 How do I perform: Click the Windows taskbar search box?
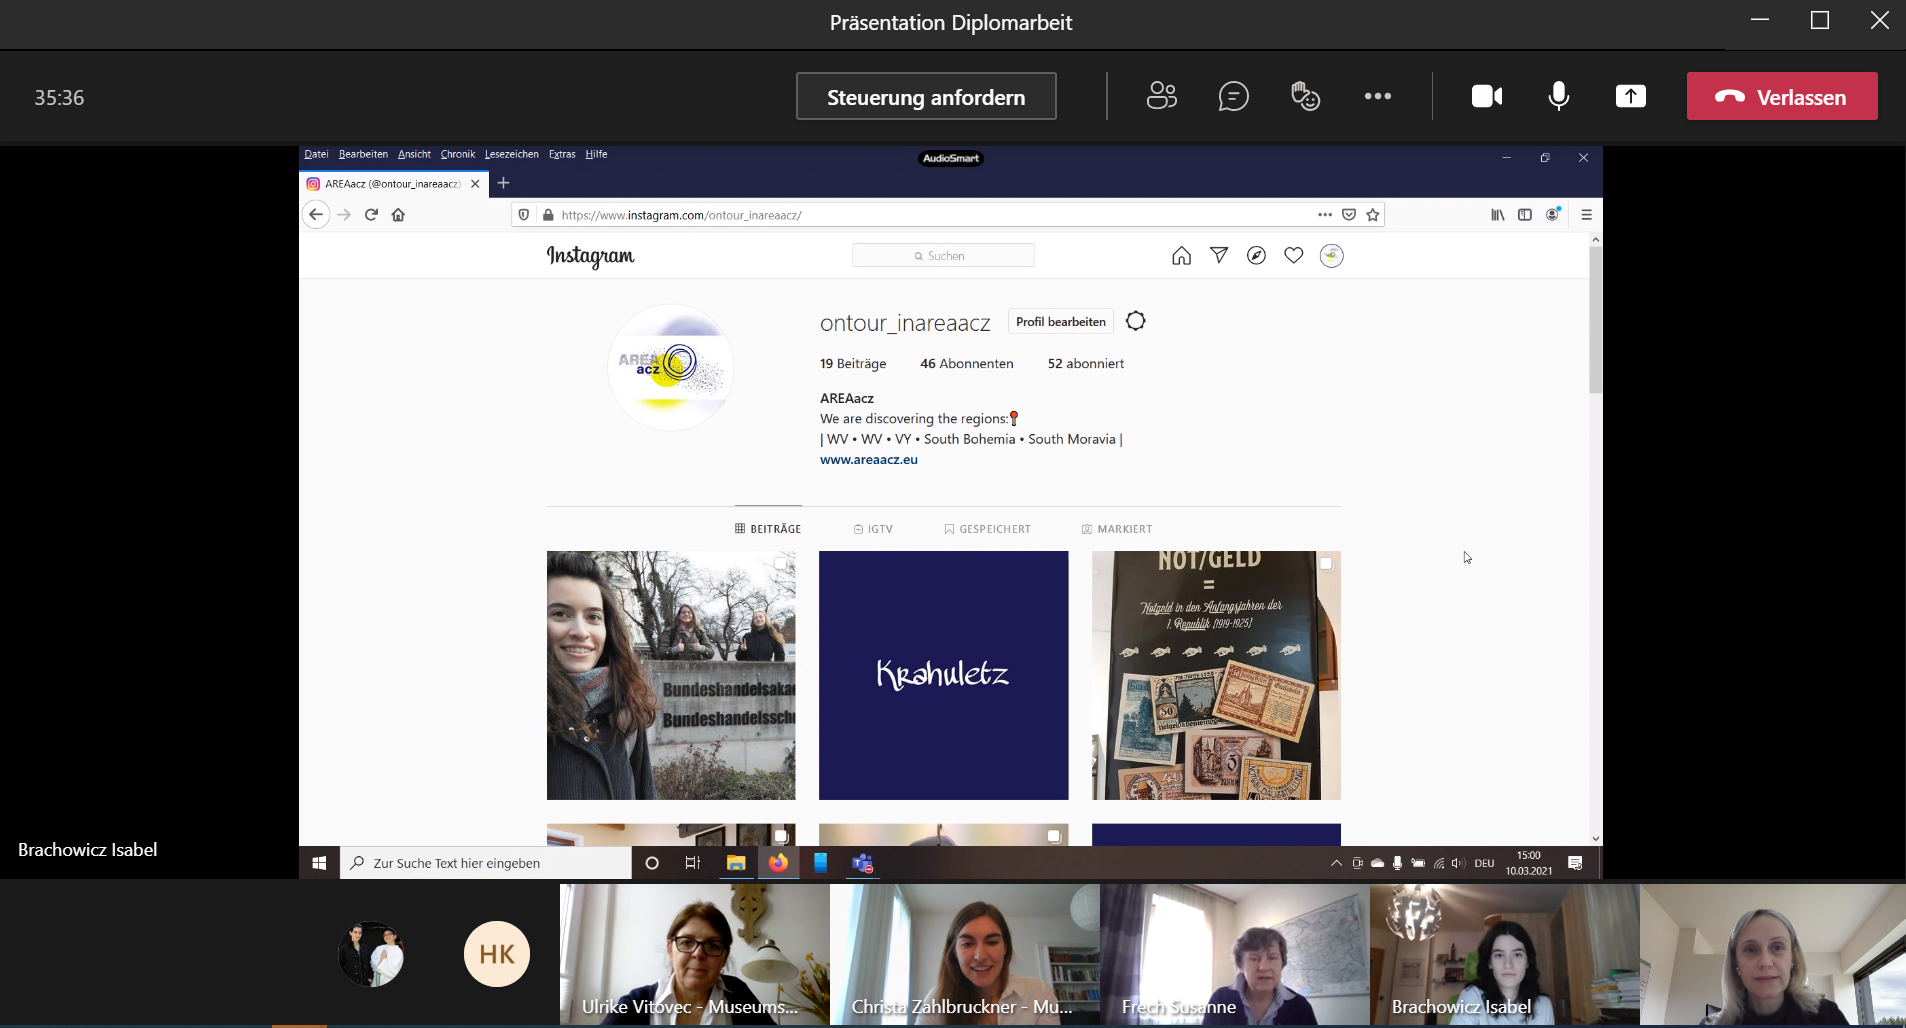click(x=486, y=863)
